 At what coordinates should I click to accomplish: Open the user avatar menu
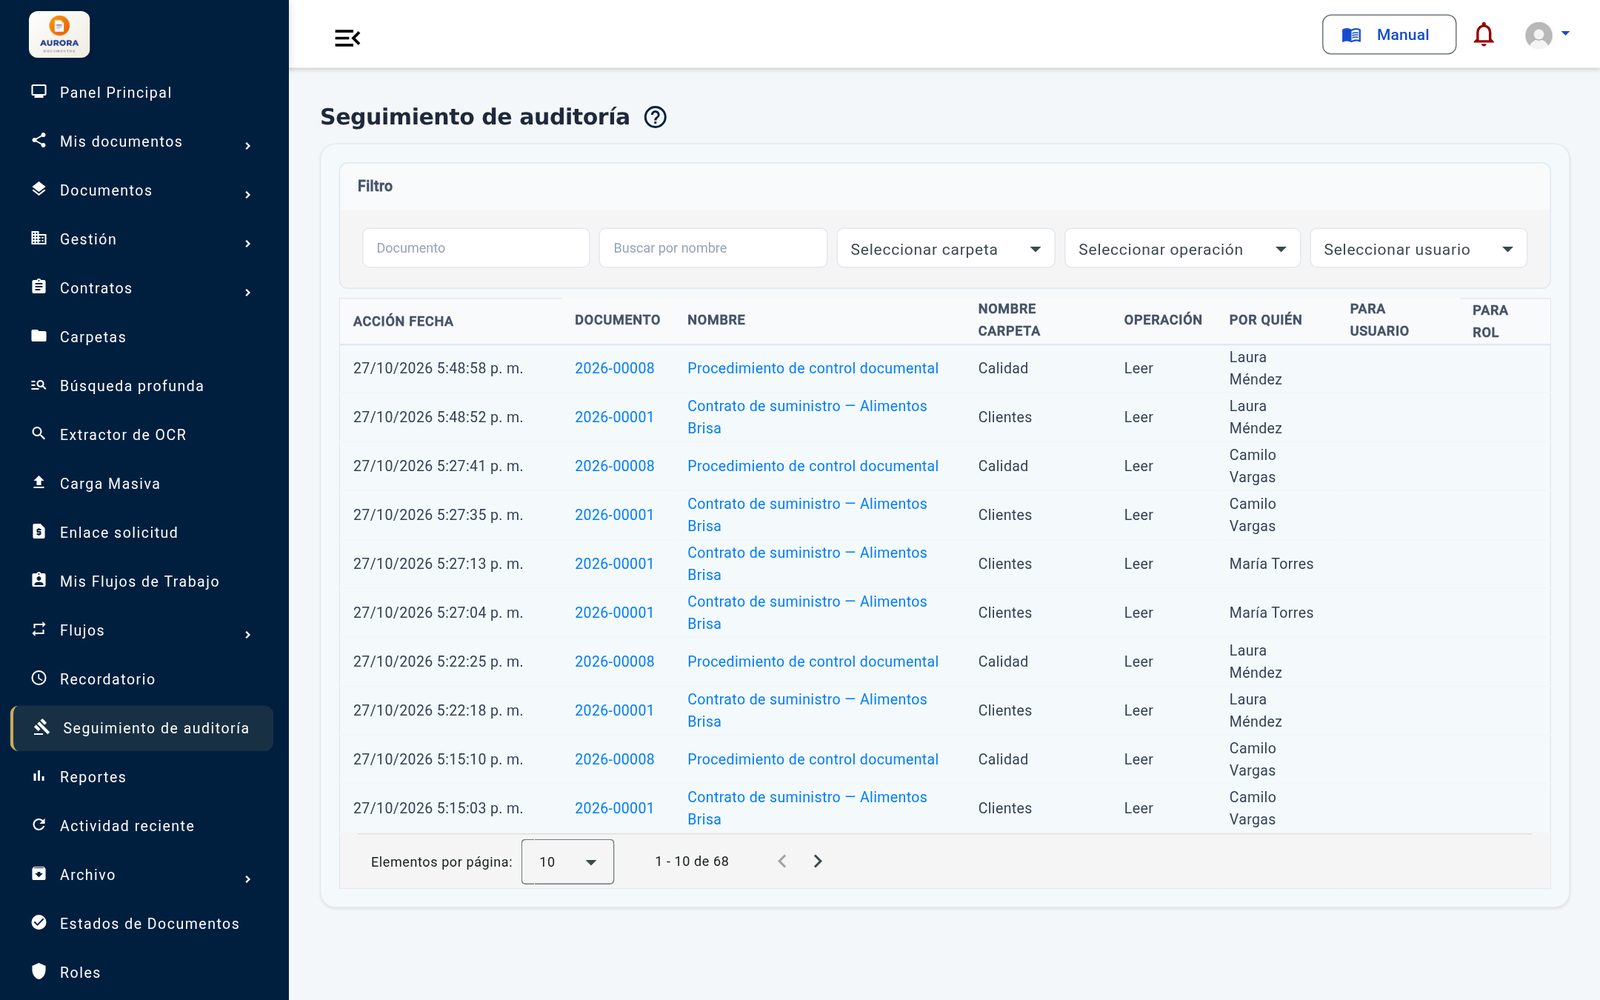tap(1547, 35)
